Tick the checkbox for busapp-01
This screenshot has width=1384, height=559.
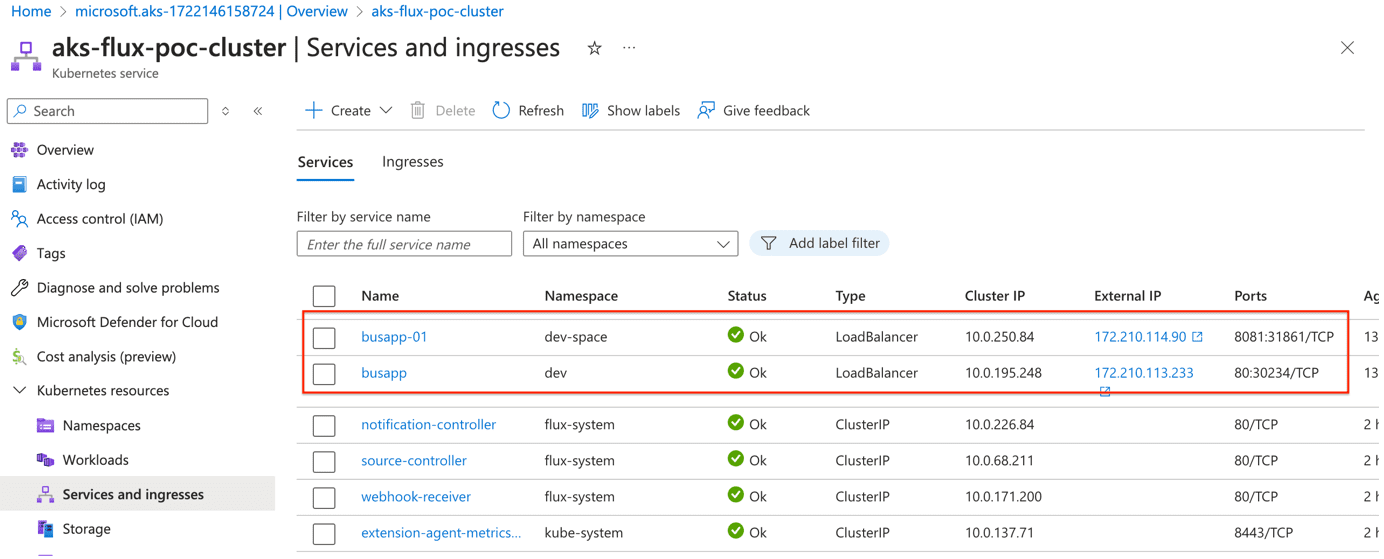pyautogui.click(x=324, y=338)
